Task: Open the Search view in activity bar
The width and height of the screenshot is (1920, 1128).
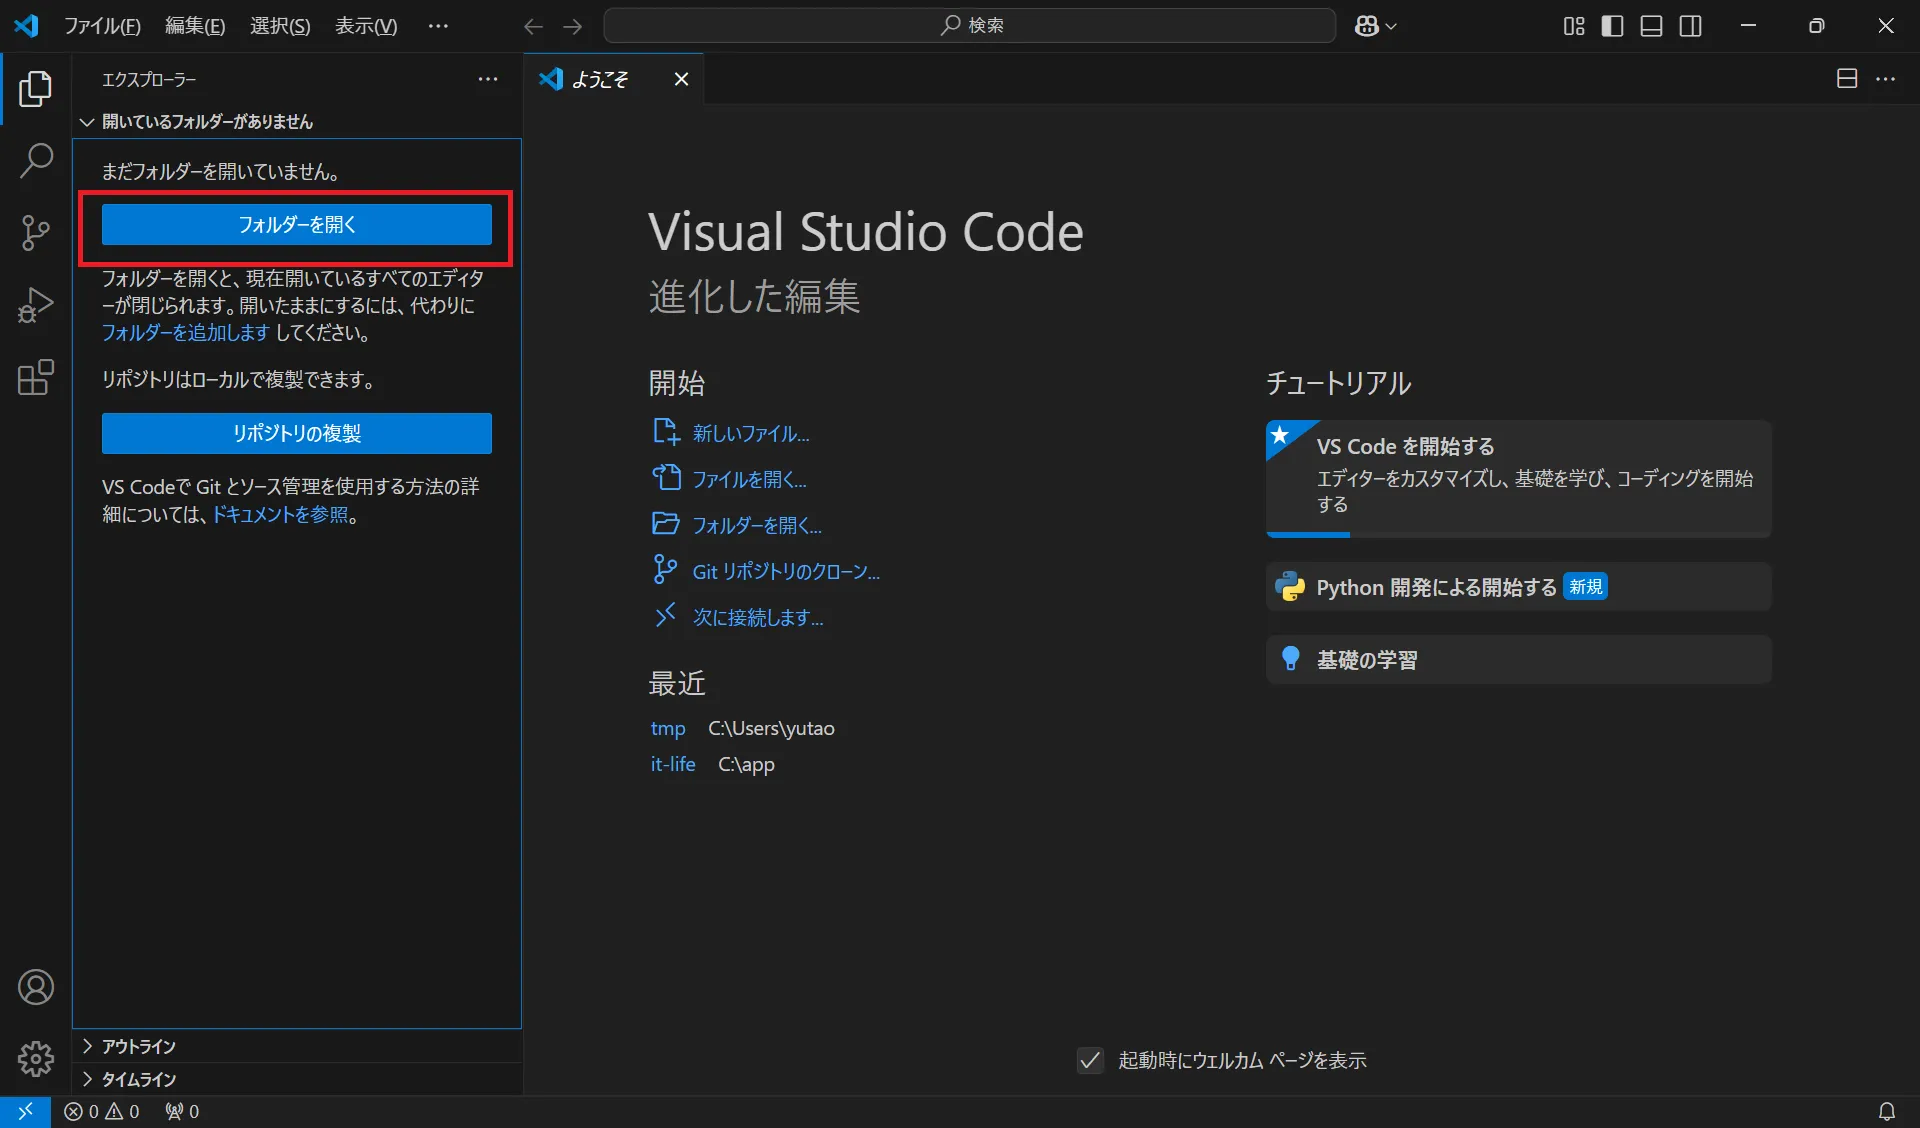Action: coord(36,161)
